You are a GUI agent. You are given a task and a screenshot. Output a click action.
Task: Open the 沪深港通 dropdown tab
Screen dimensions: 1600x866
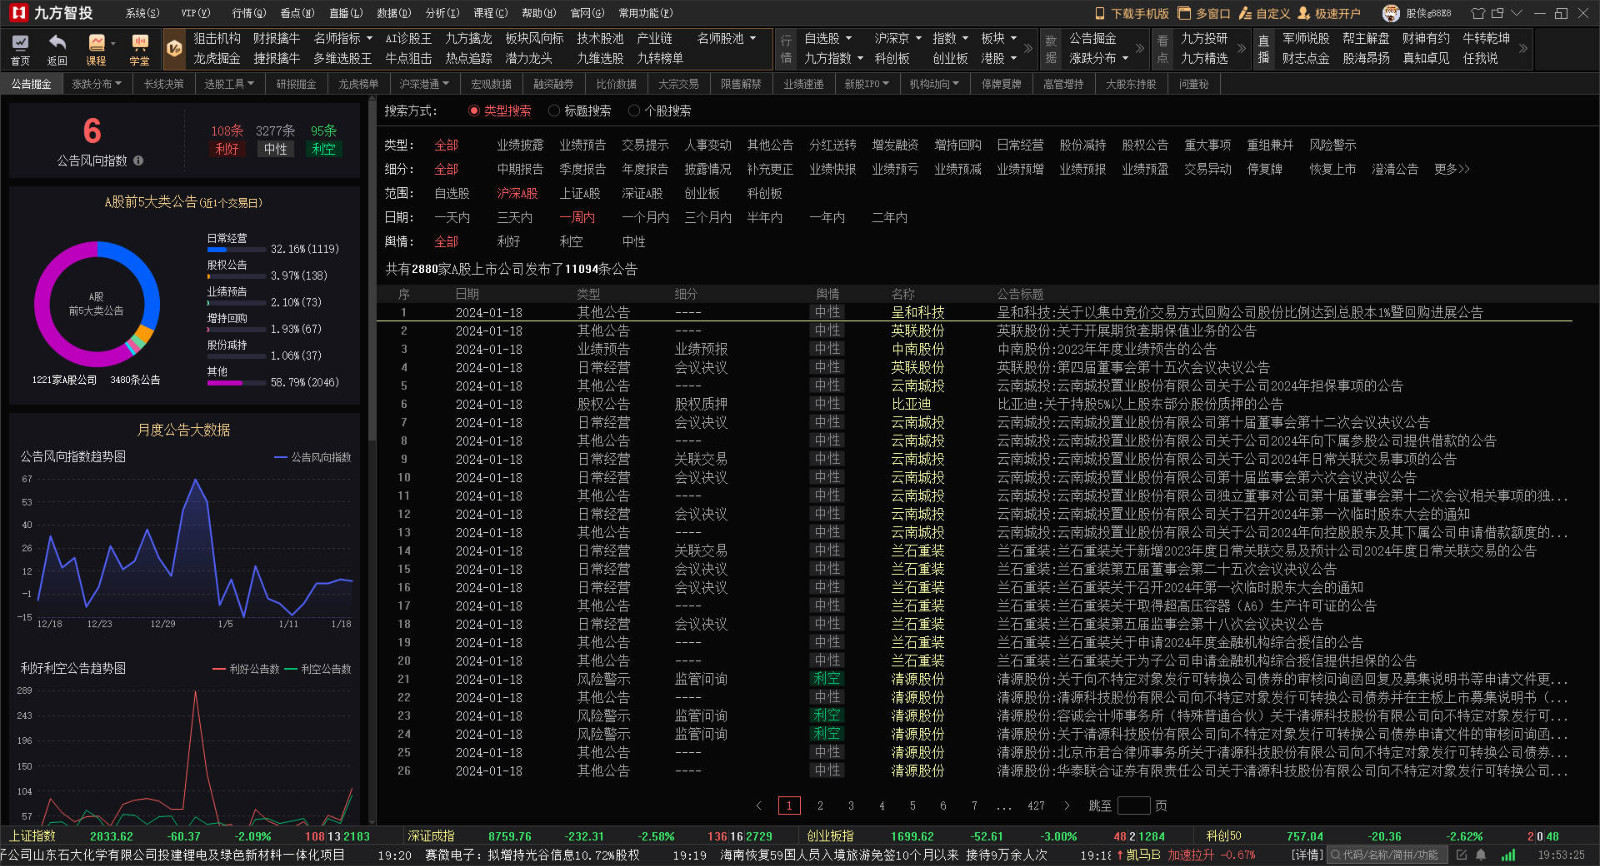(424, 84)
